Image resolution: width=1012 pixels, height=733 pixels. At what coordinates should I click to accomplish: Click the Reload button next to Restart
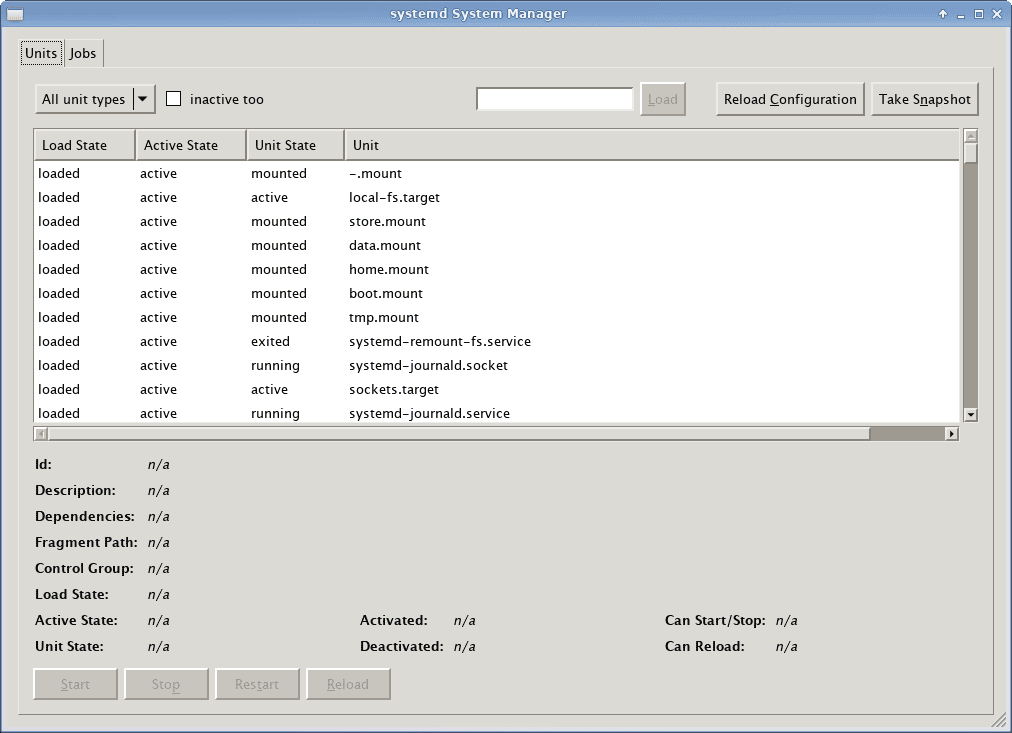[x=348, y=684]
